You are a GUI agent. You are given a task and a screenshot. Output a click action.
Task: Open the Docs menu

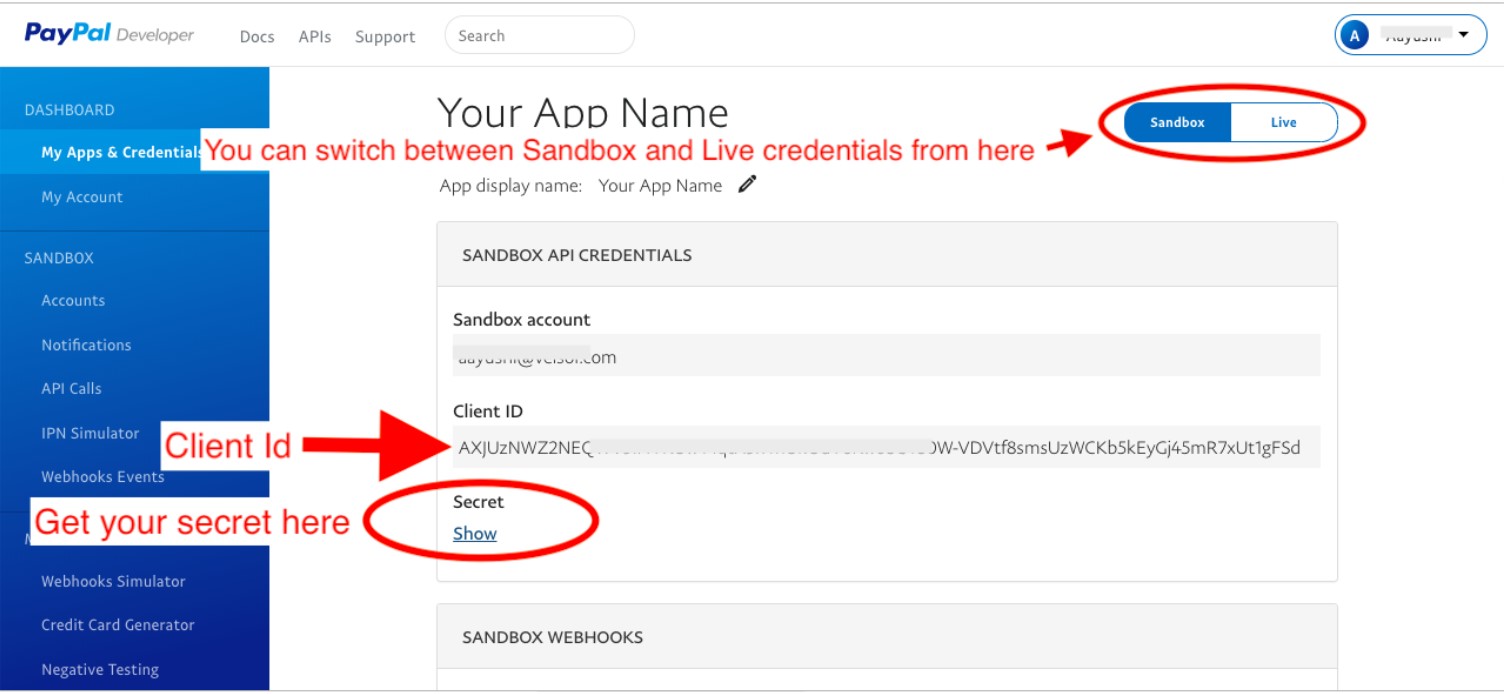(x=257, y=37)
